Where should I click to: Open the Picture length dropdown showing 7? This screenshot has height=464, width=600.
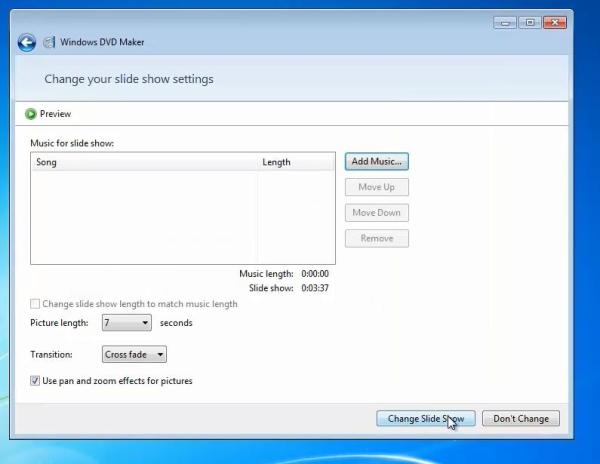[127, 323]
